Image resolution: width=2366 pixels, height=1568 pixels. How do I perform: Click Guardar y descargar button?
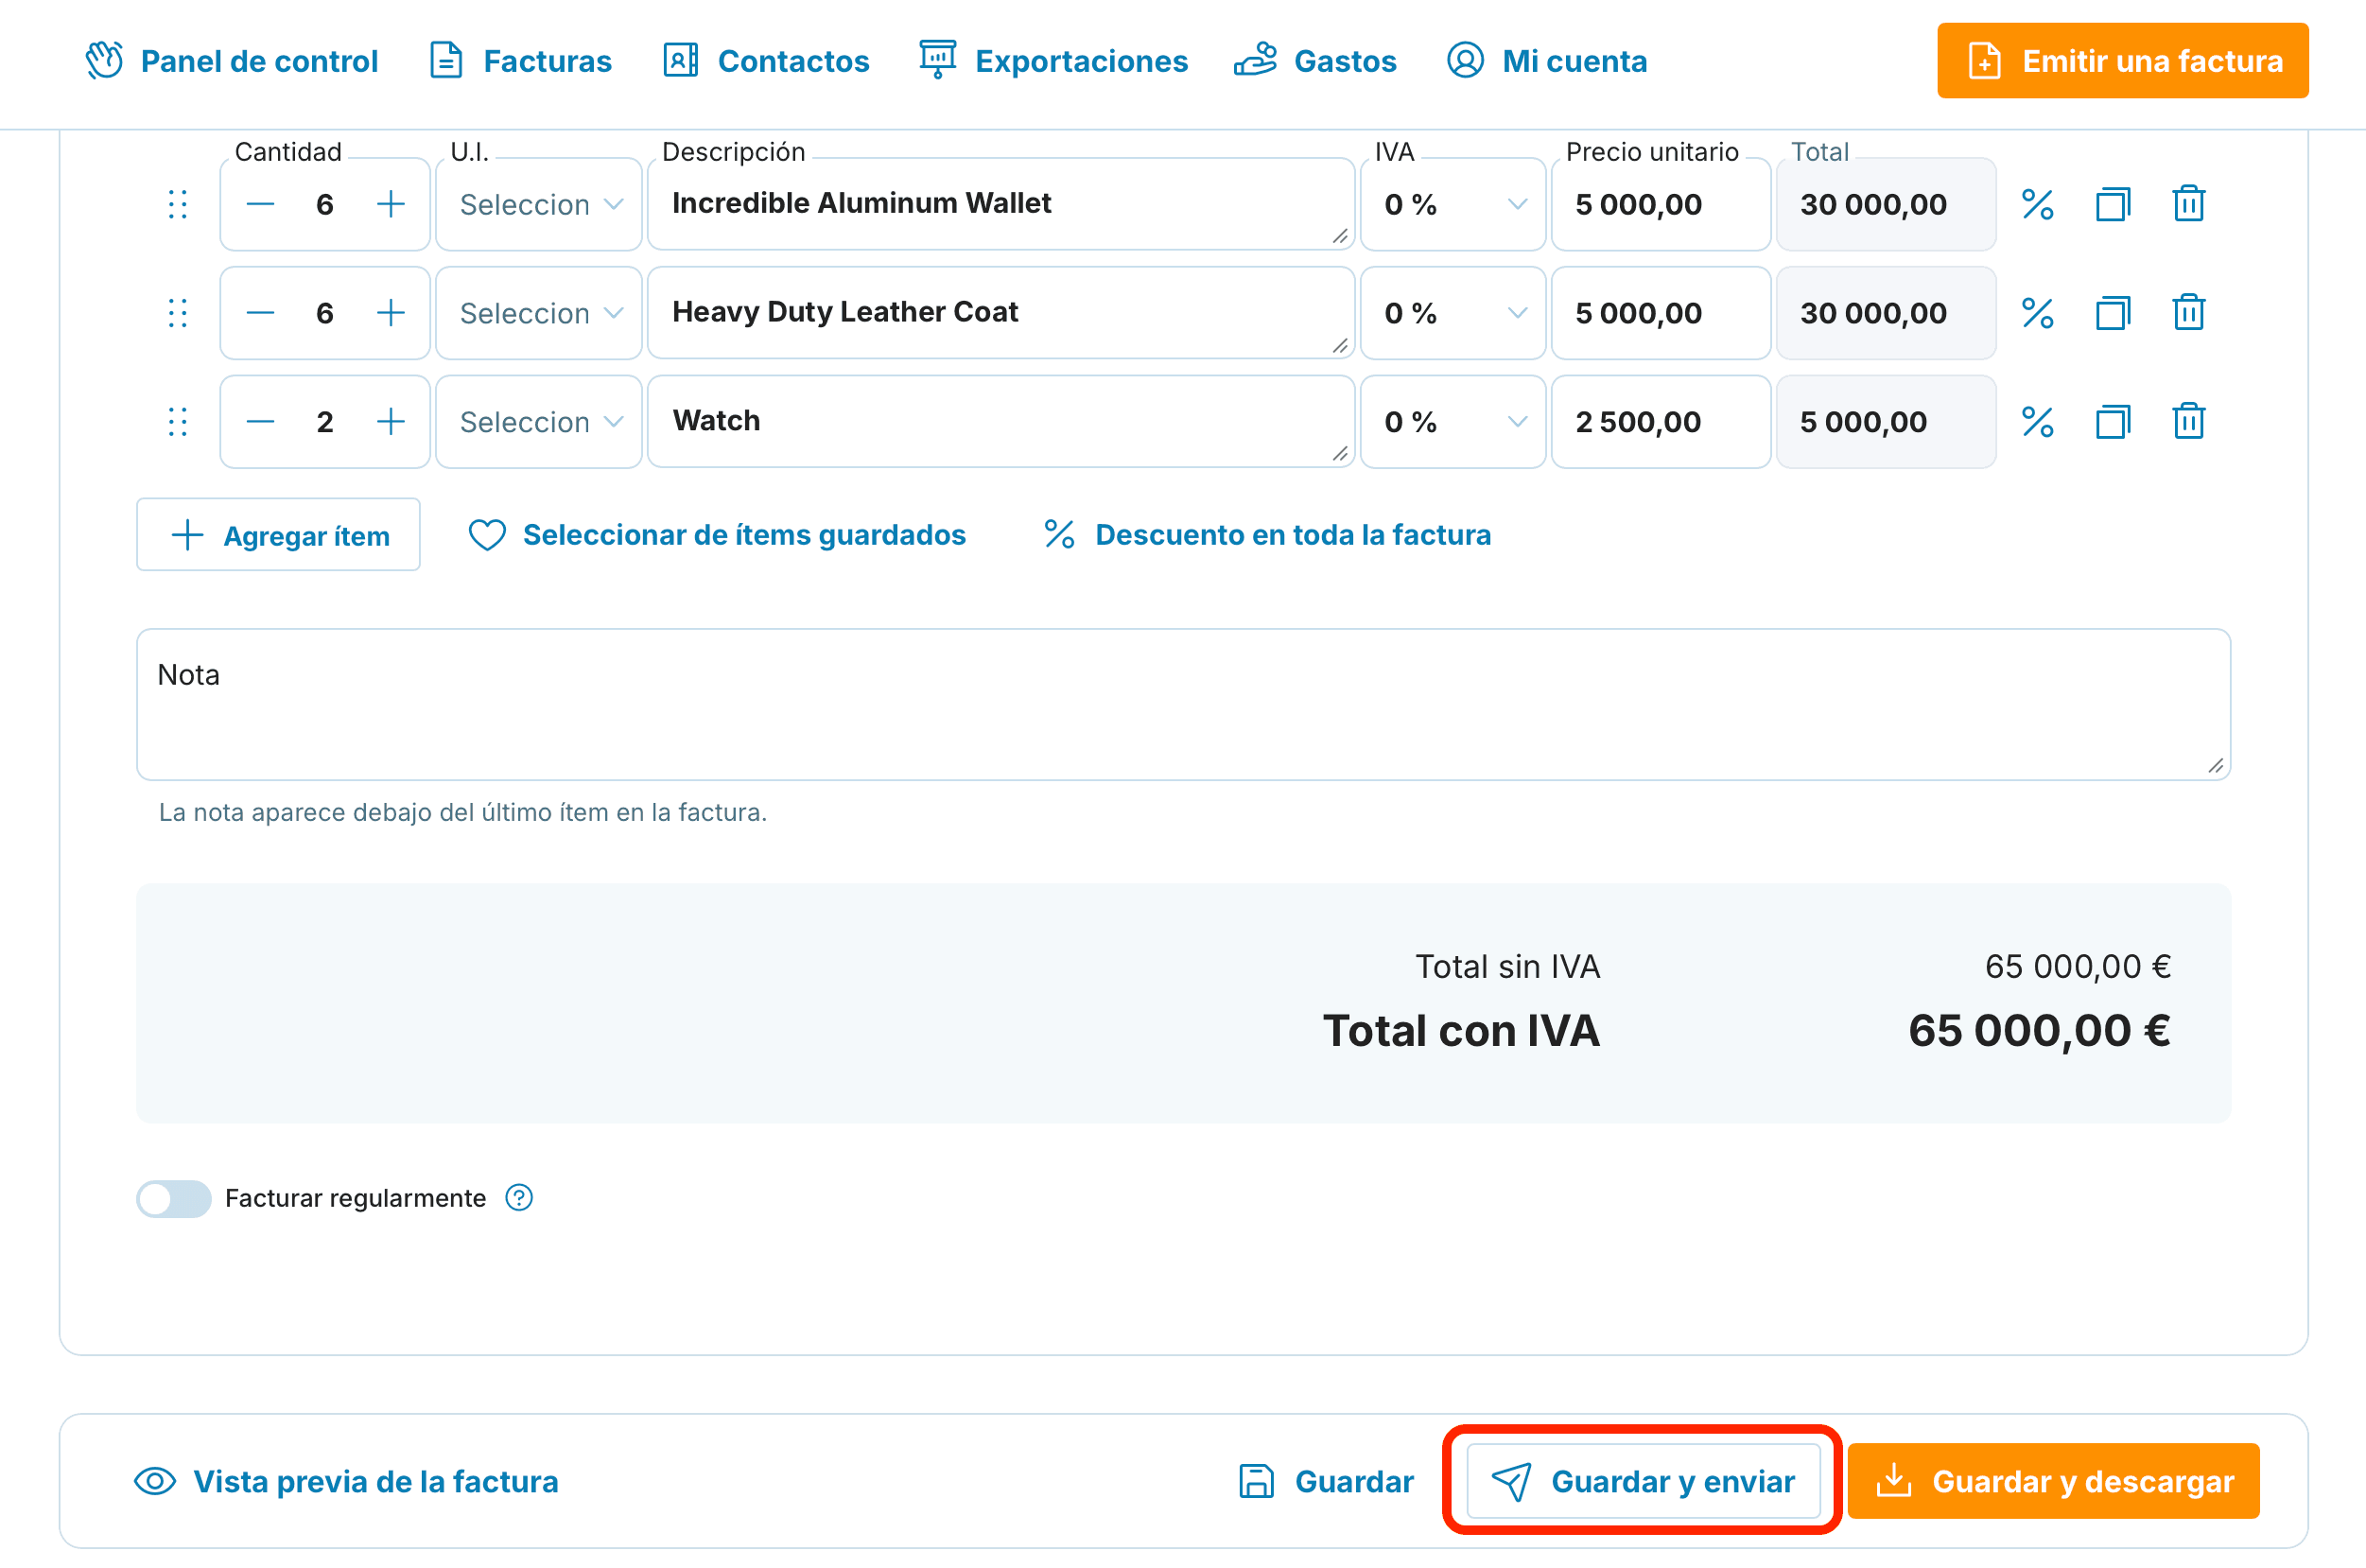click(2054, 1481)
